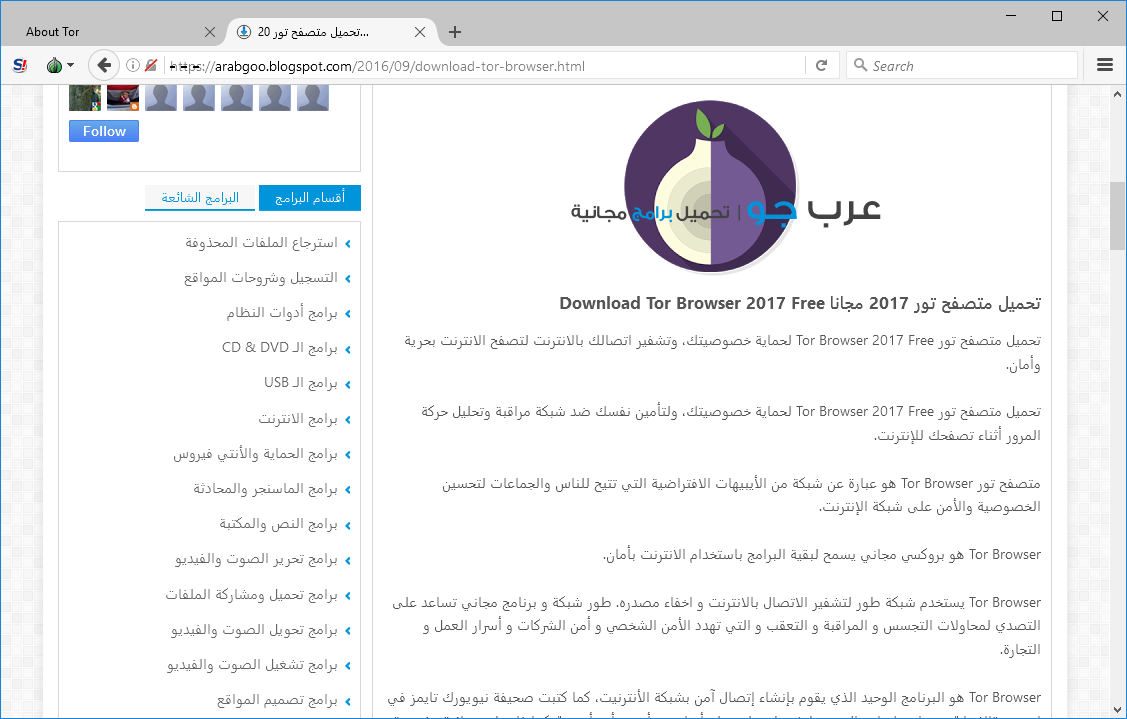Click the blocked media indicator icon in URL bar
The image size is (1127, 719).
pos(150,65)
